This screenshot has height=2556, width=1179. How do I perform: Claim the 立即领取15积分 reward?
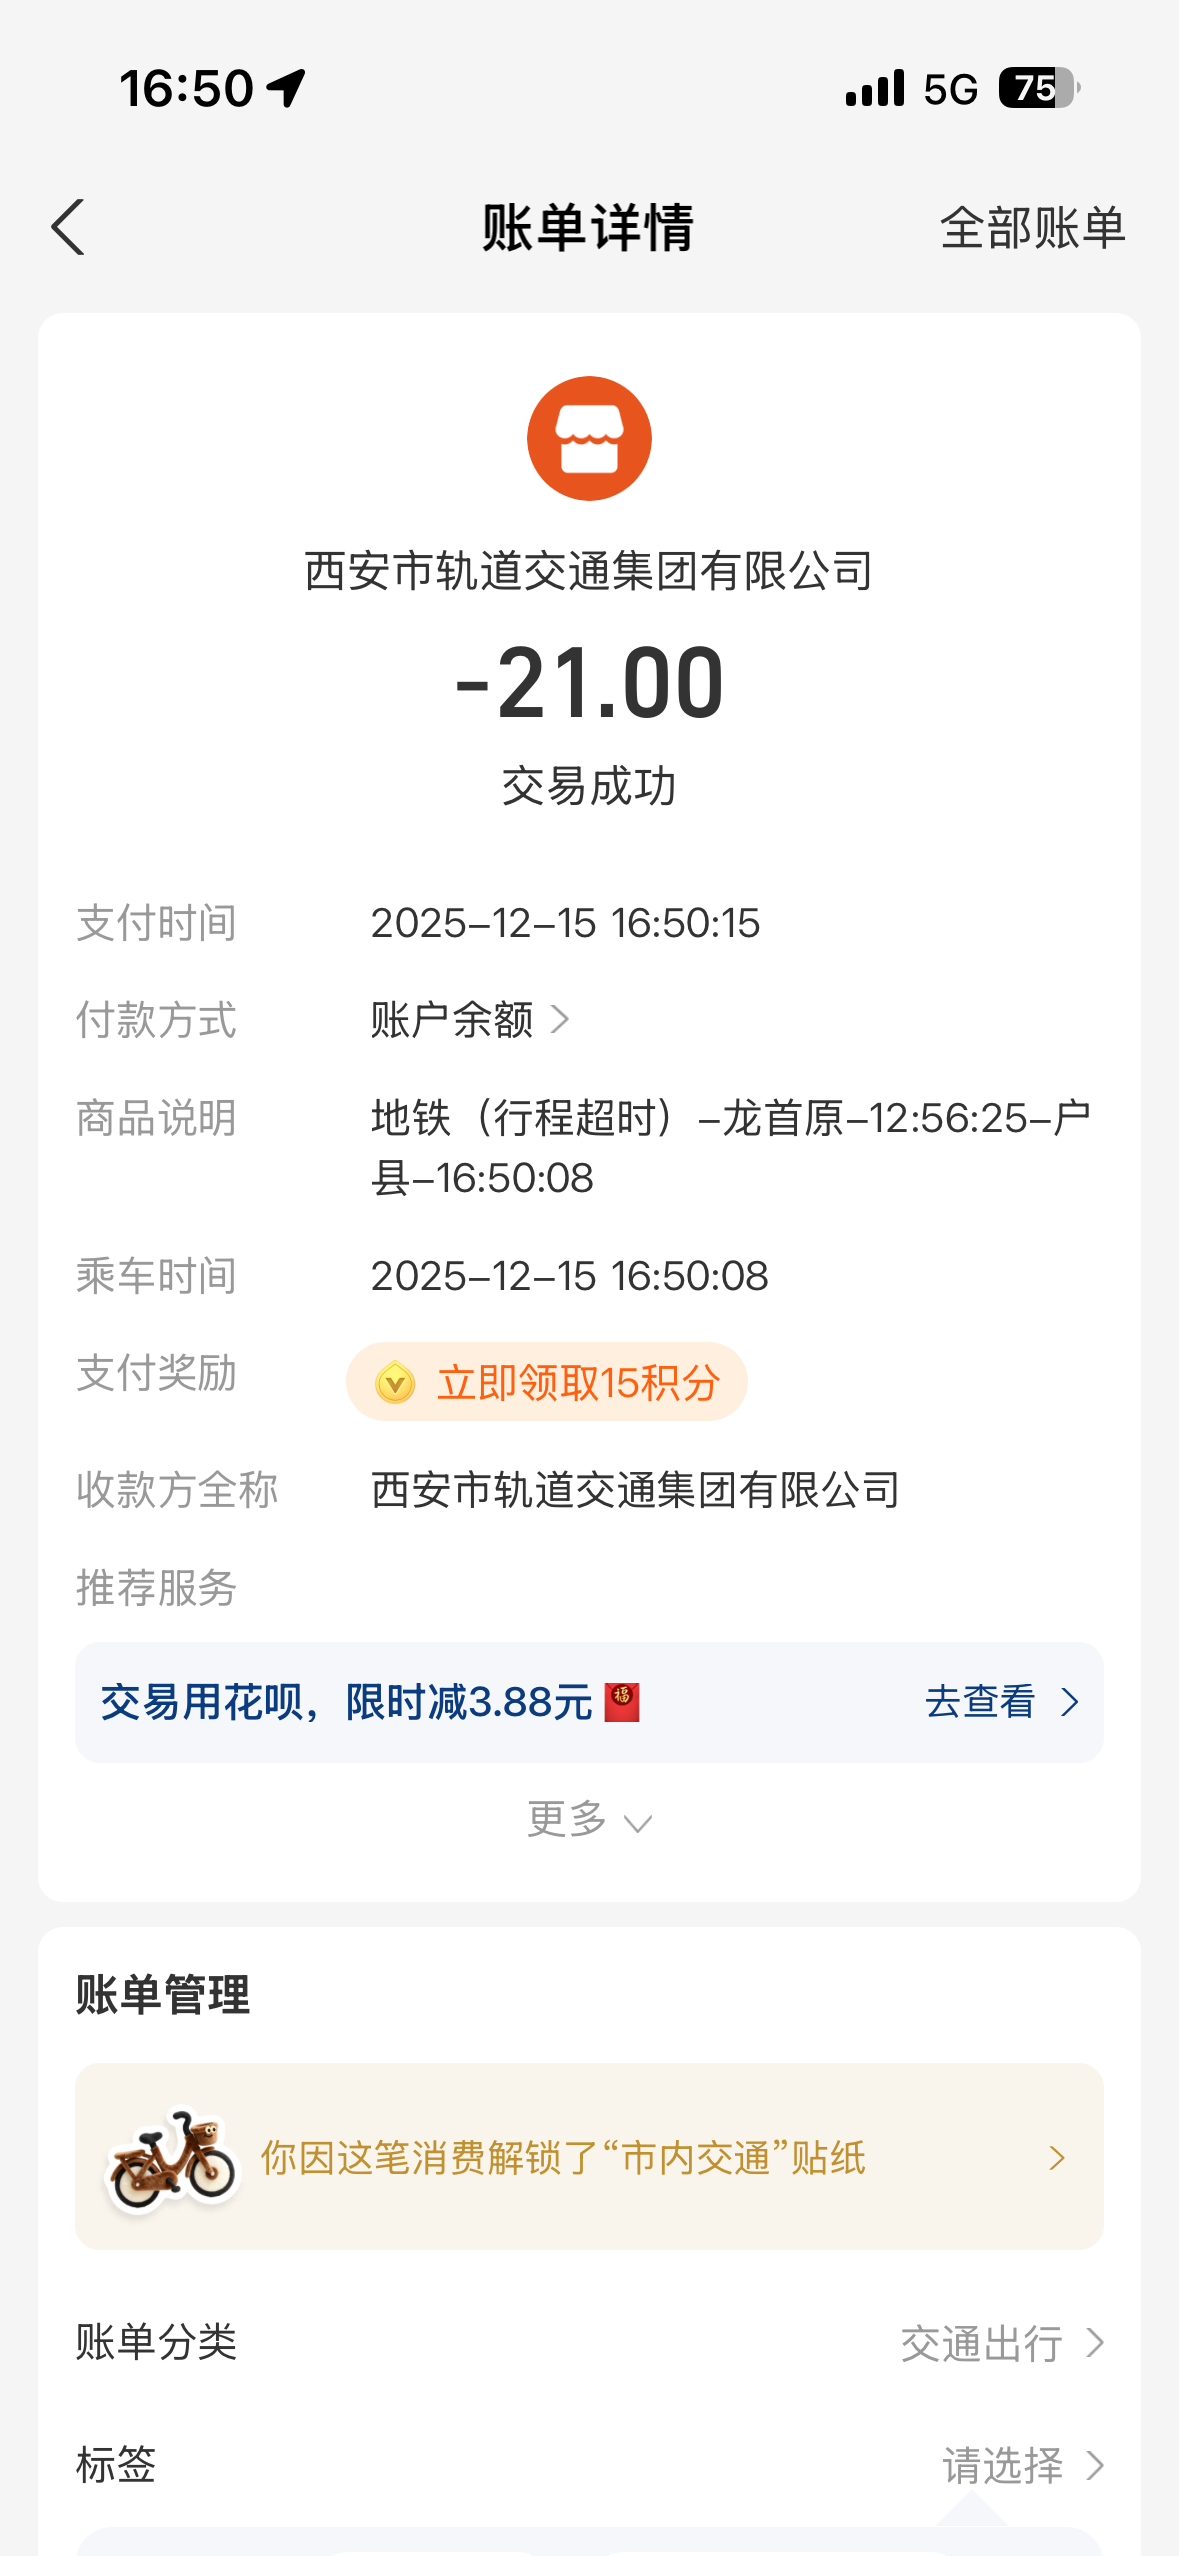[x=577, y=1383]
